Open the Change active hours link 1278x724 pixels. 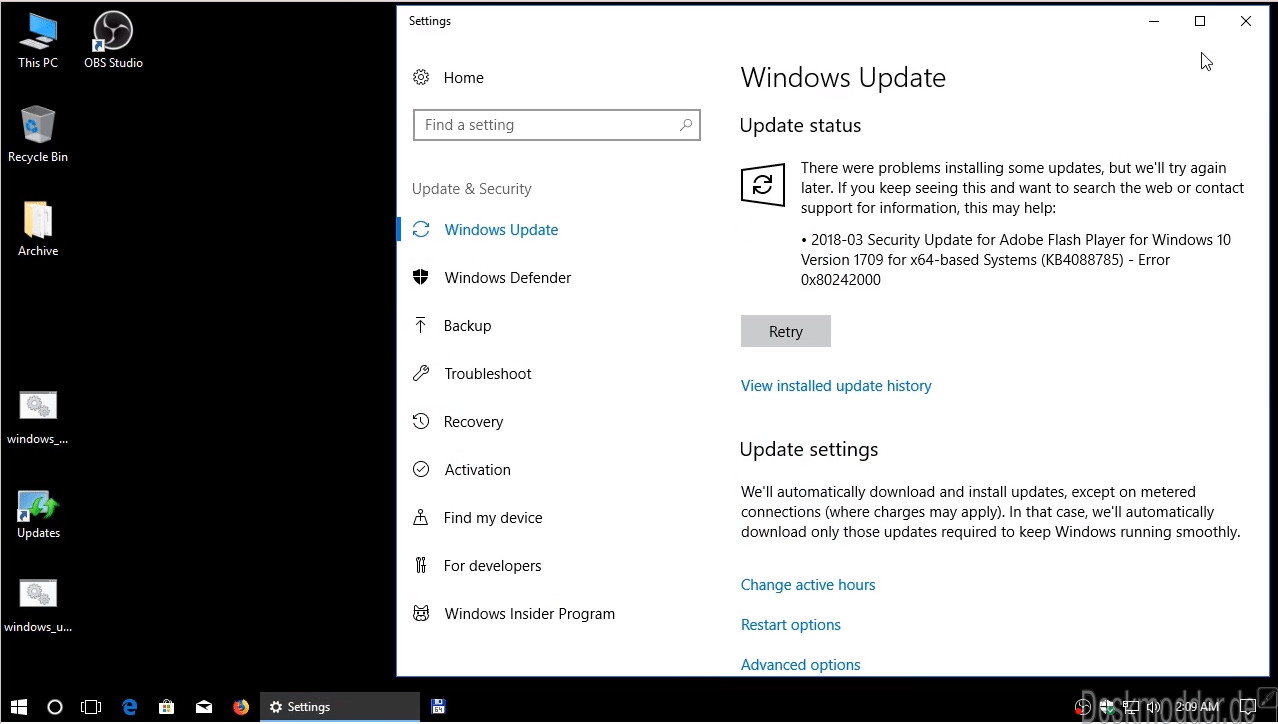pos(808,585)
